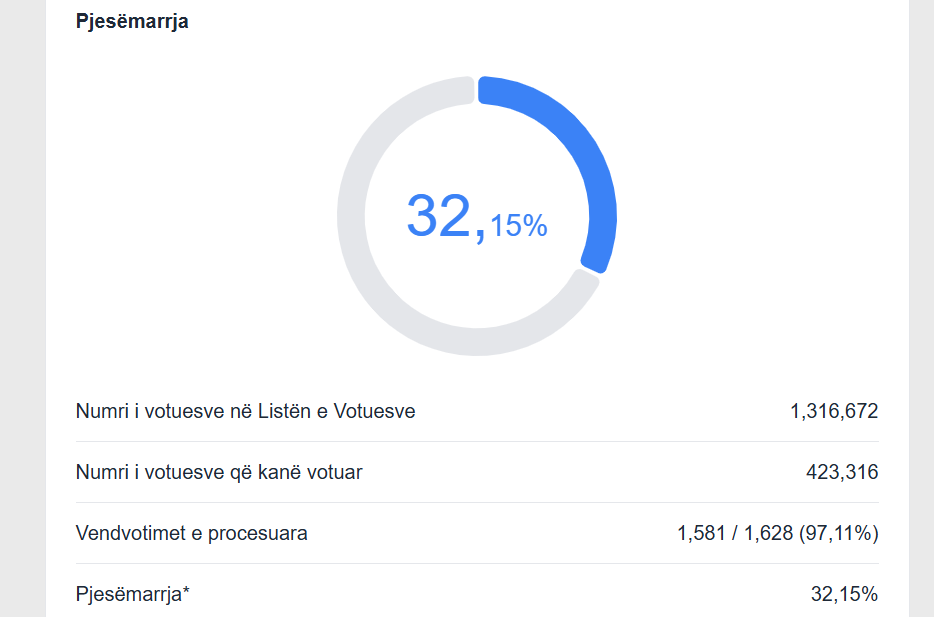Click the '1,581 / 1,628 (97,11%)' value

(778, 533)
